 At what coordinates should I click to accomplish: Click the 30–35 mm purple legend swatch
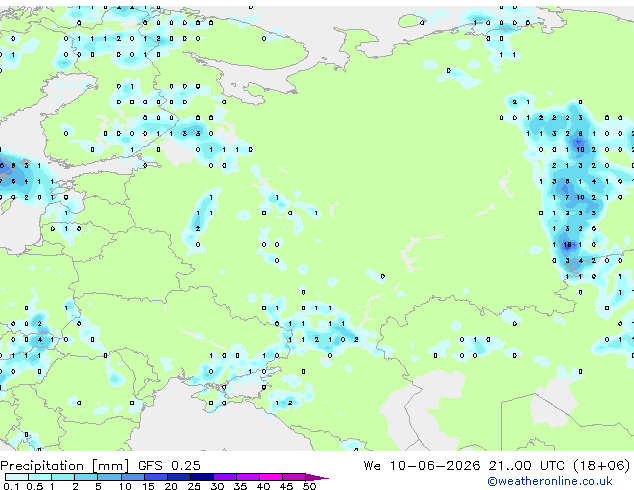(225, 477)
